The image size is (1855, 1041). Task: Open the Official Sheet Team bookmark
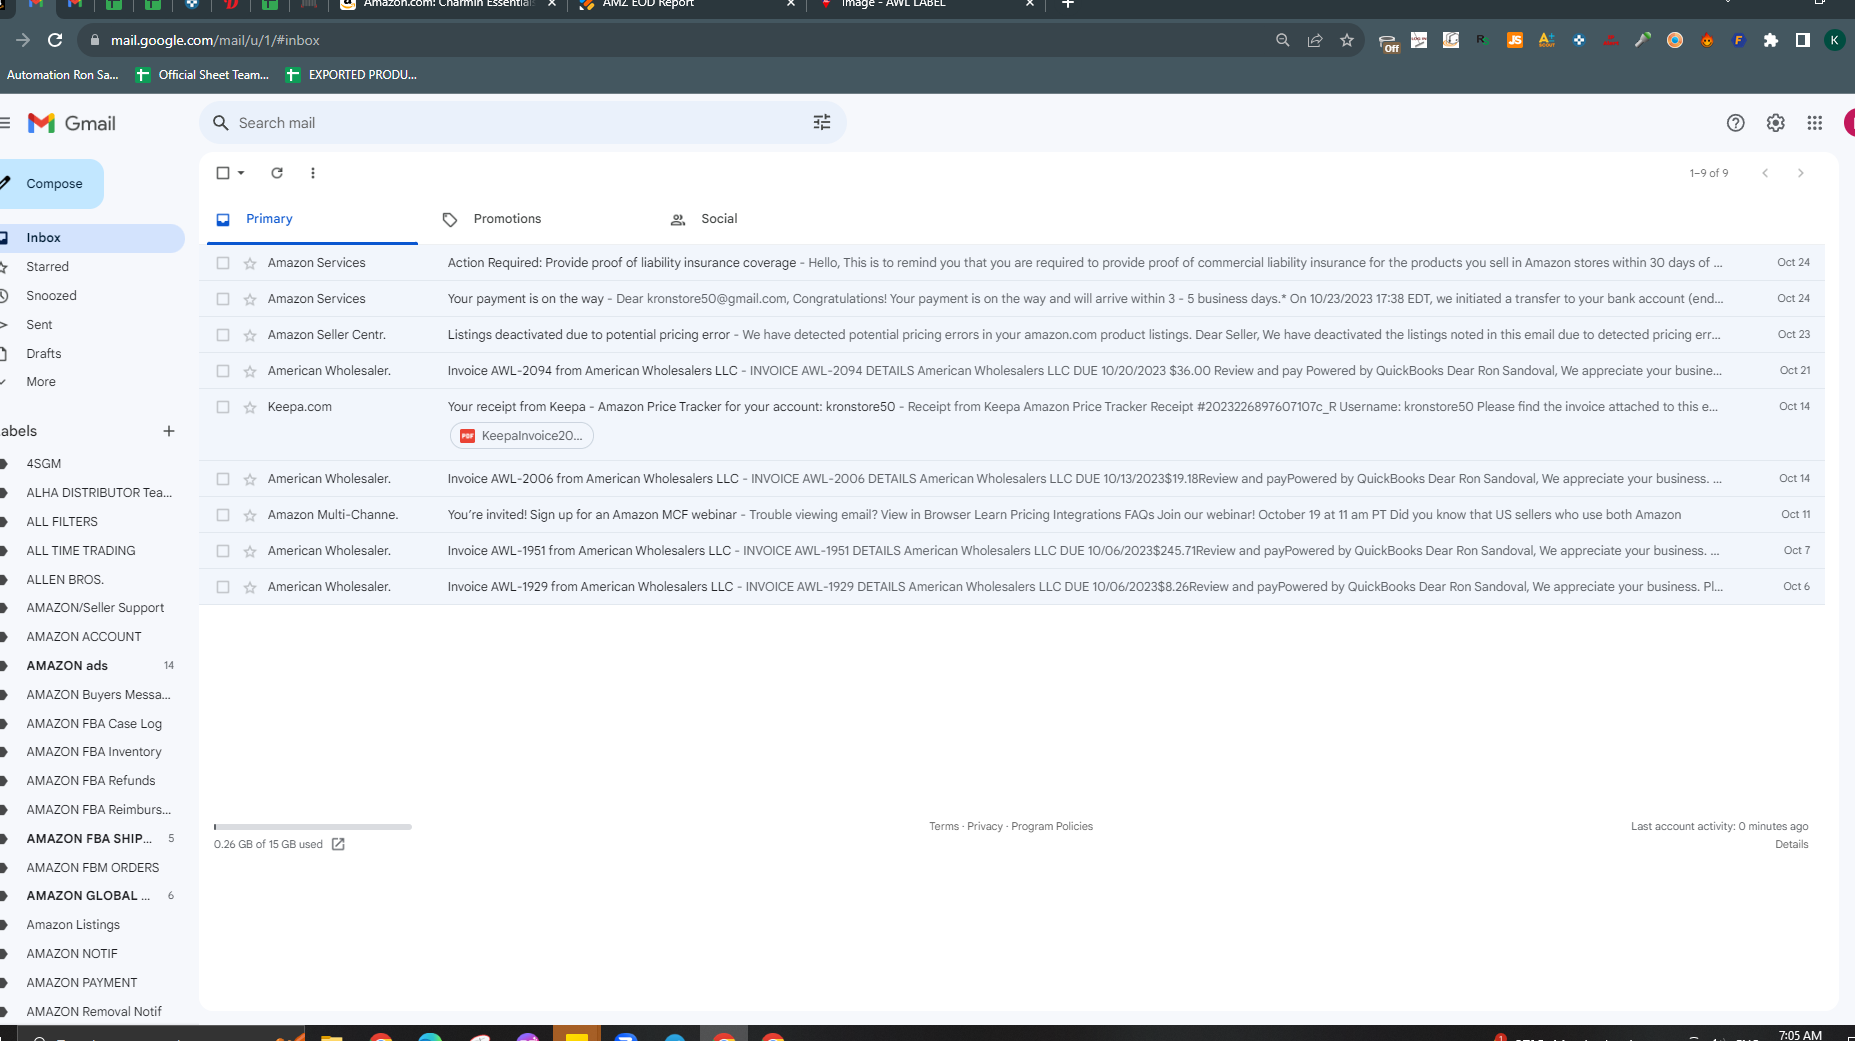click(202, 75)
